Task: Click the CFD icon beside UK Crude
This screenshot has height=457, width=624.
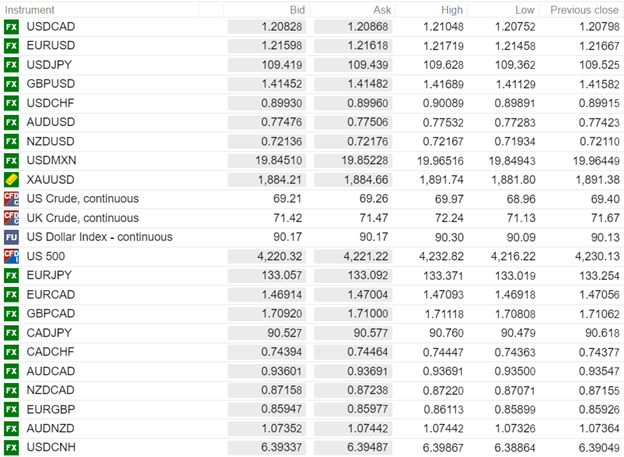Action: pos(12,217)
